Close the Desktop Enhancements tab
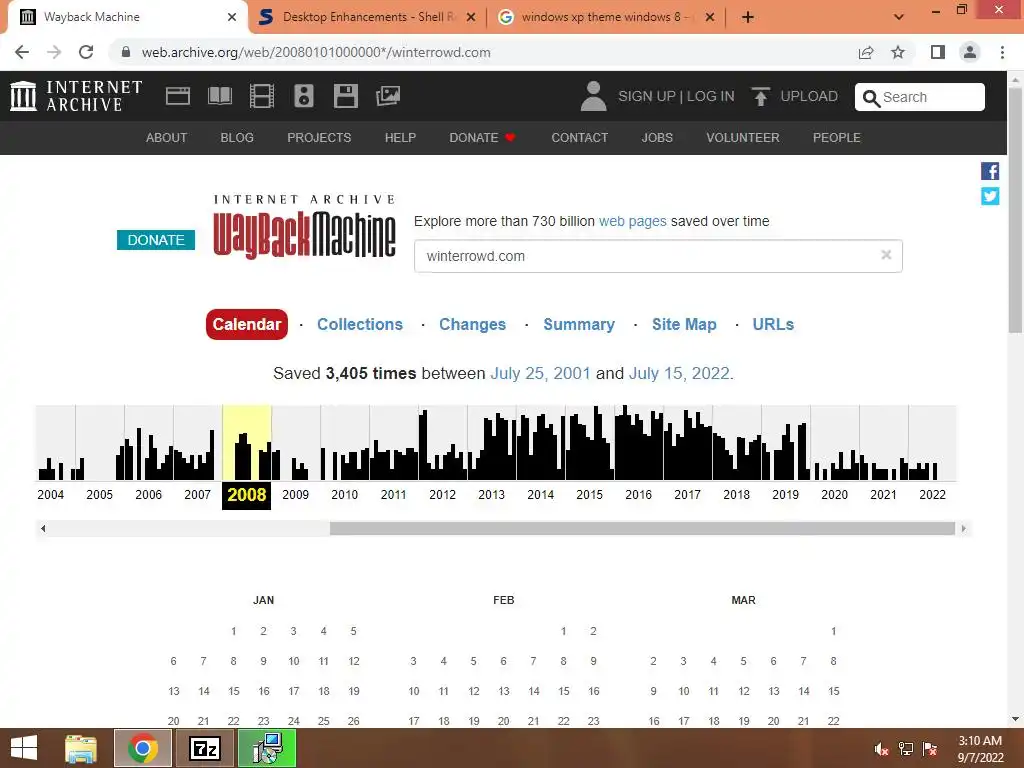 point(471,18)
